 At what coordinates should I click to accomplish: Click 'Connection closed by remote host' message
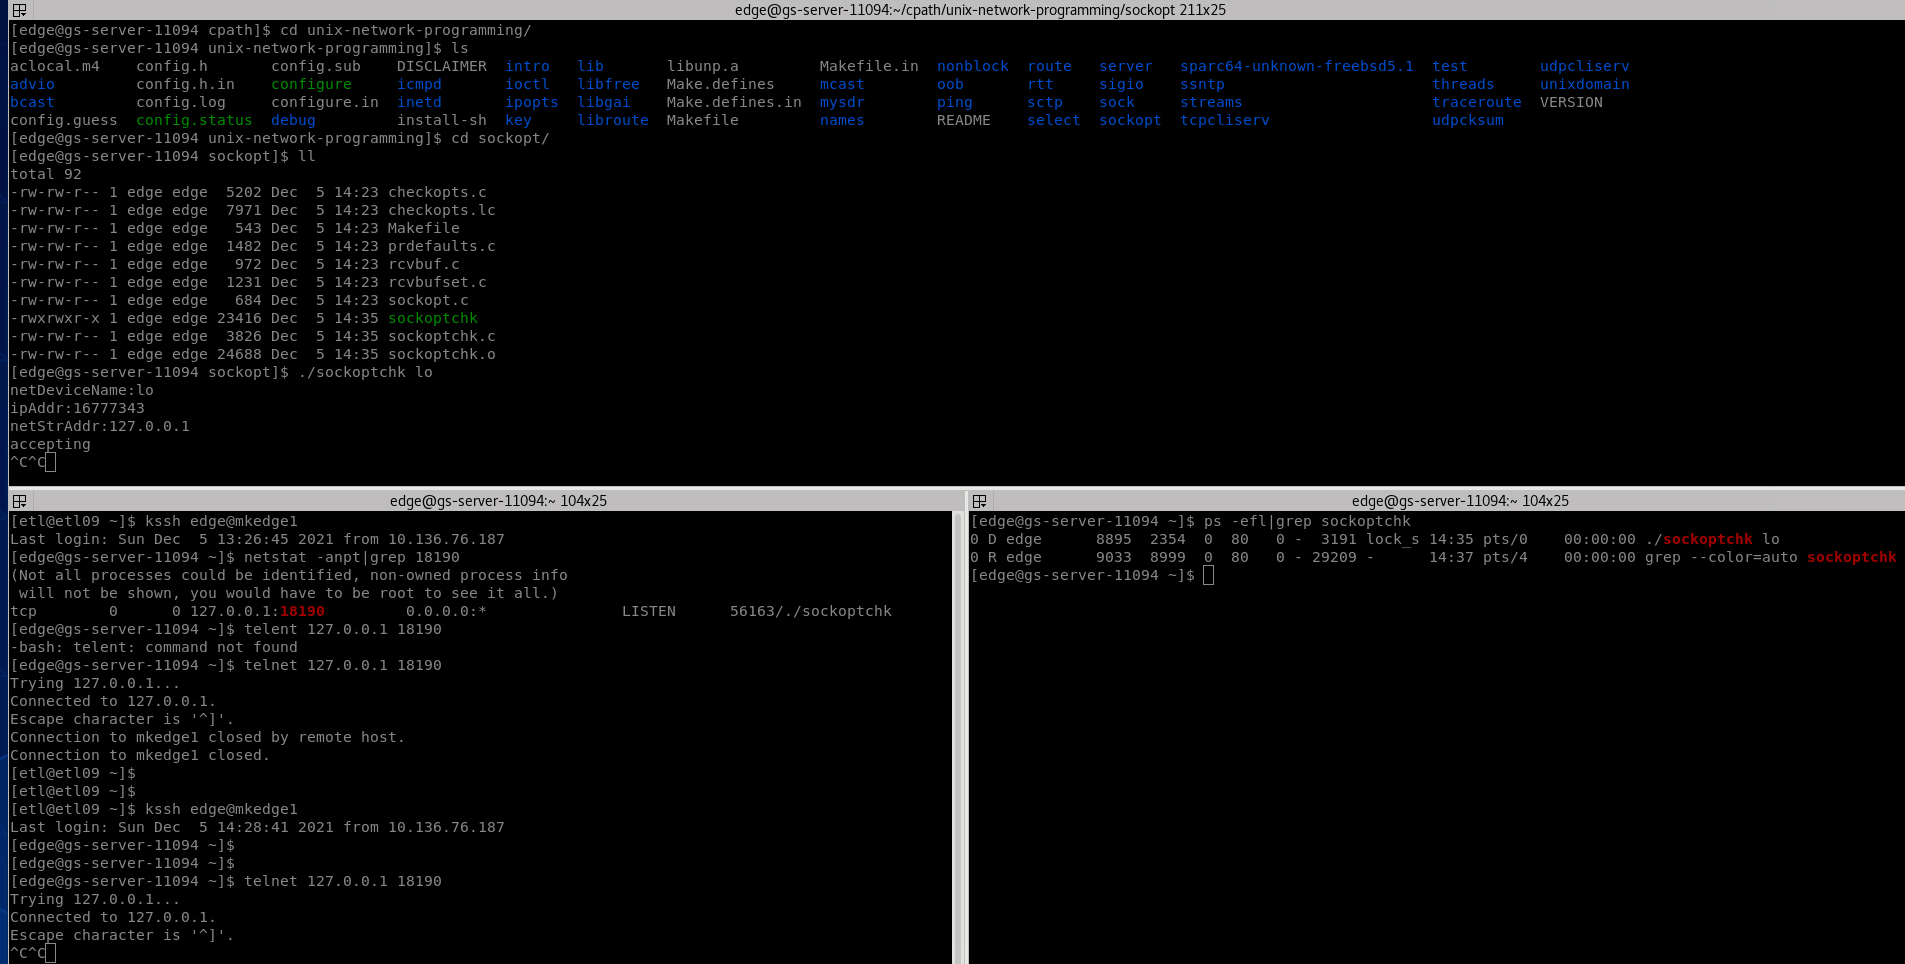pyautogui.click(x=207, y=737)
